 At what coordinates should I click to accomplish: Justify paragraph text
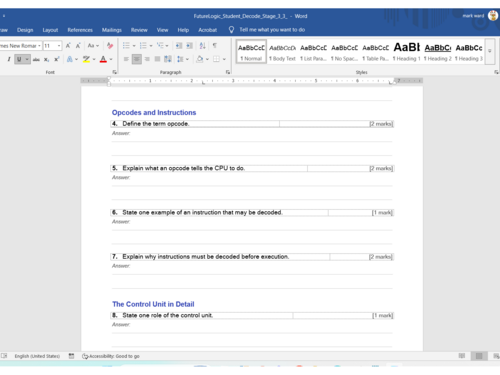pos(157,59)
